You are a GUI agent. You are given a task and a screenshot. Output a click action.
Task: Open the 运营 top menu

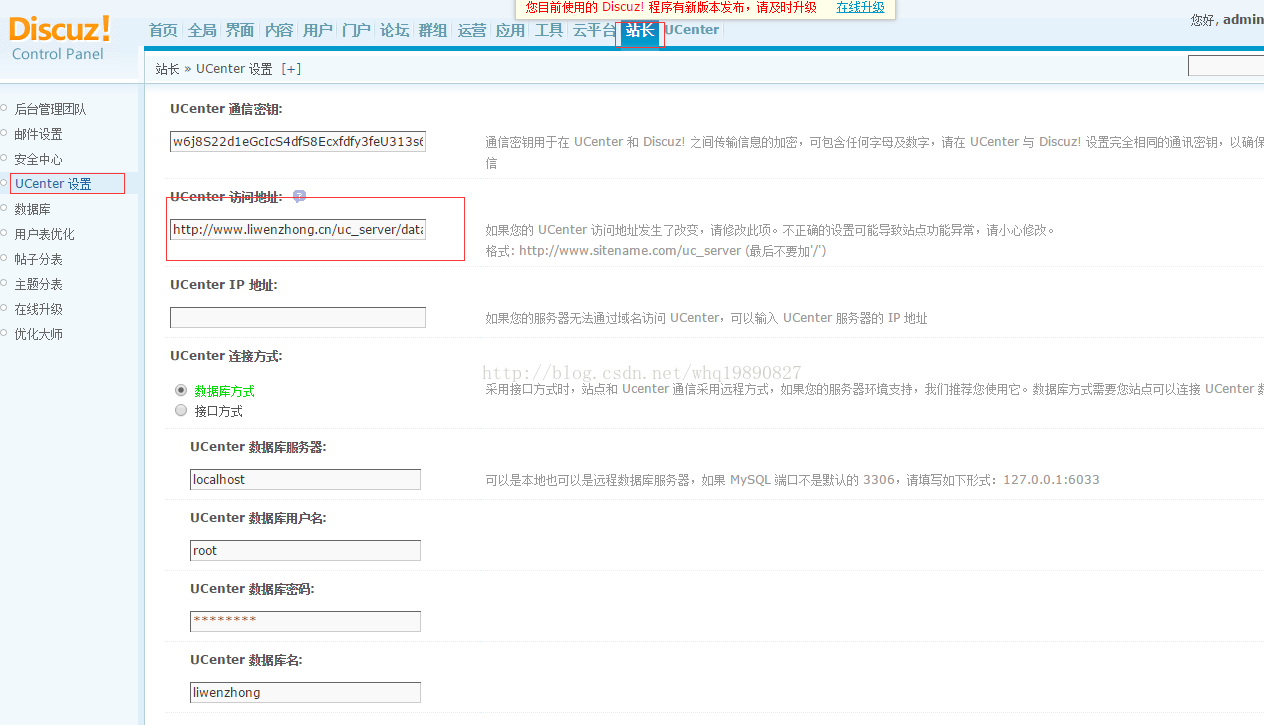tap(472, 30)
